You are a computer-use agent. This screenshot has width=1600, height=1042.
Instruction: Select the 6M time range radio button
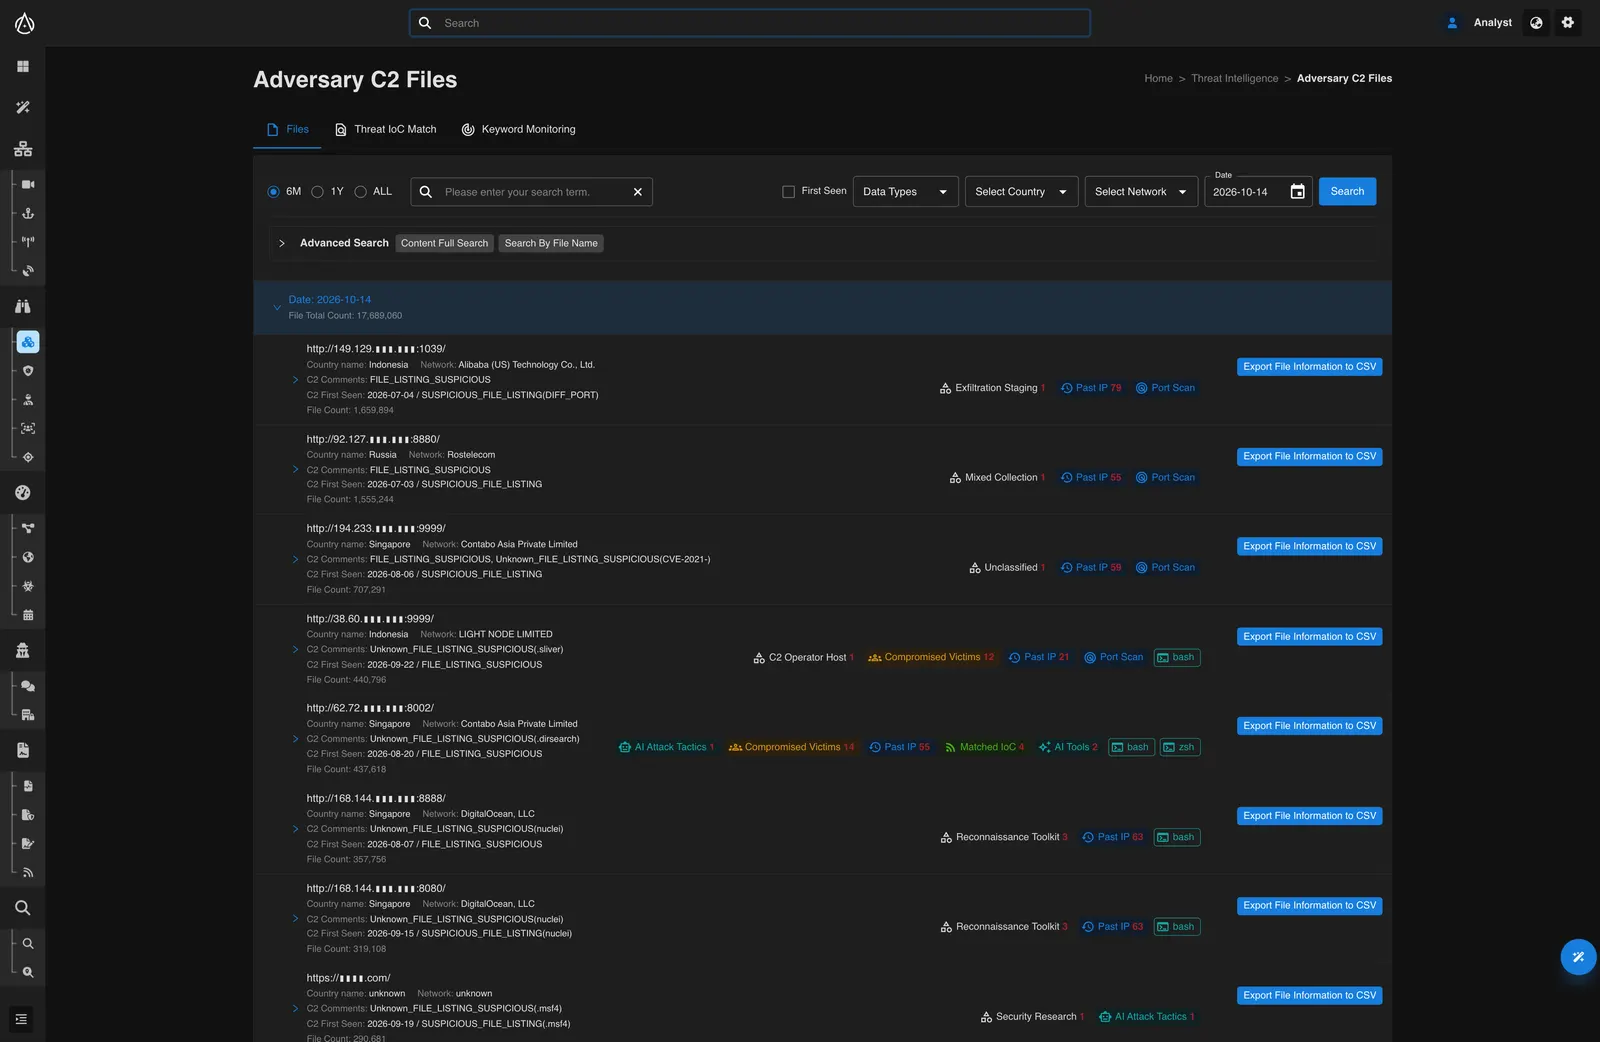click(x=273, y=192)
